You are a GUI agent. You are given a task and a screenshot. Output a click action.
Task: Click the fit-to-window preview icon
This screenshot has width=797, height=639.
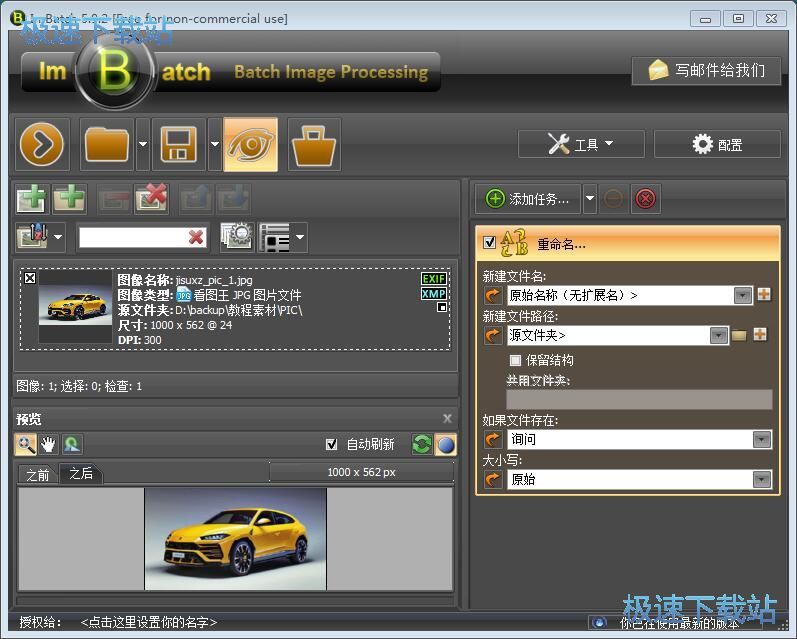point(72,444)
